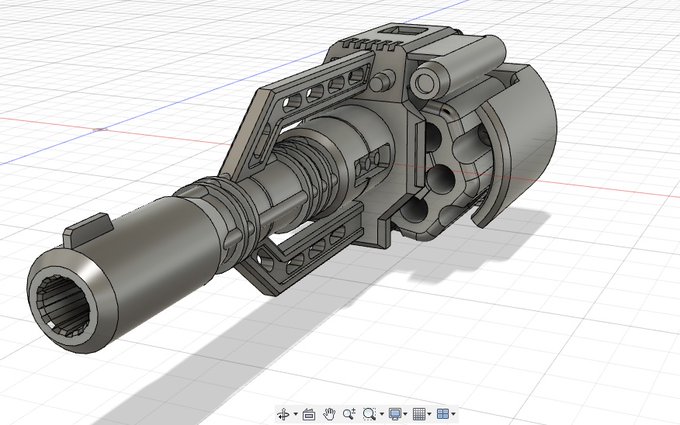Activate the Pan hand tool

[x=330, y=414]
